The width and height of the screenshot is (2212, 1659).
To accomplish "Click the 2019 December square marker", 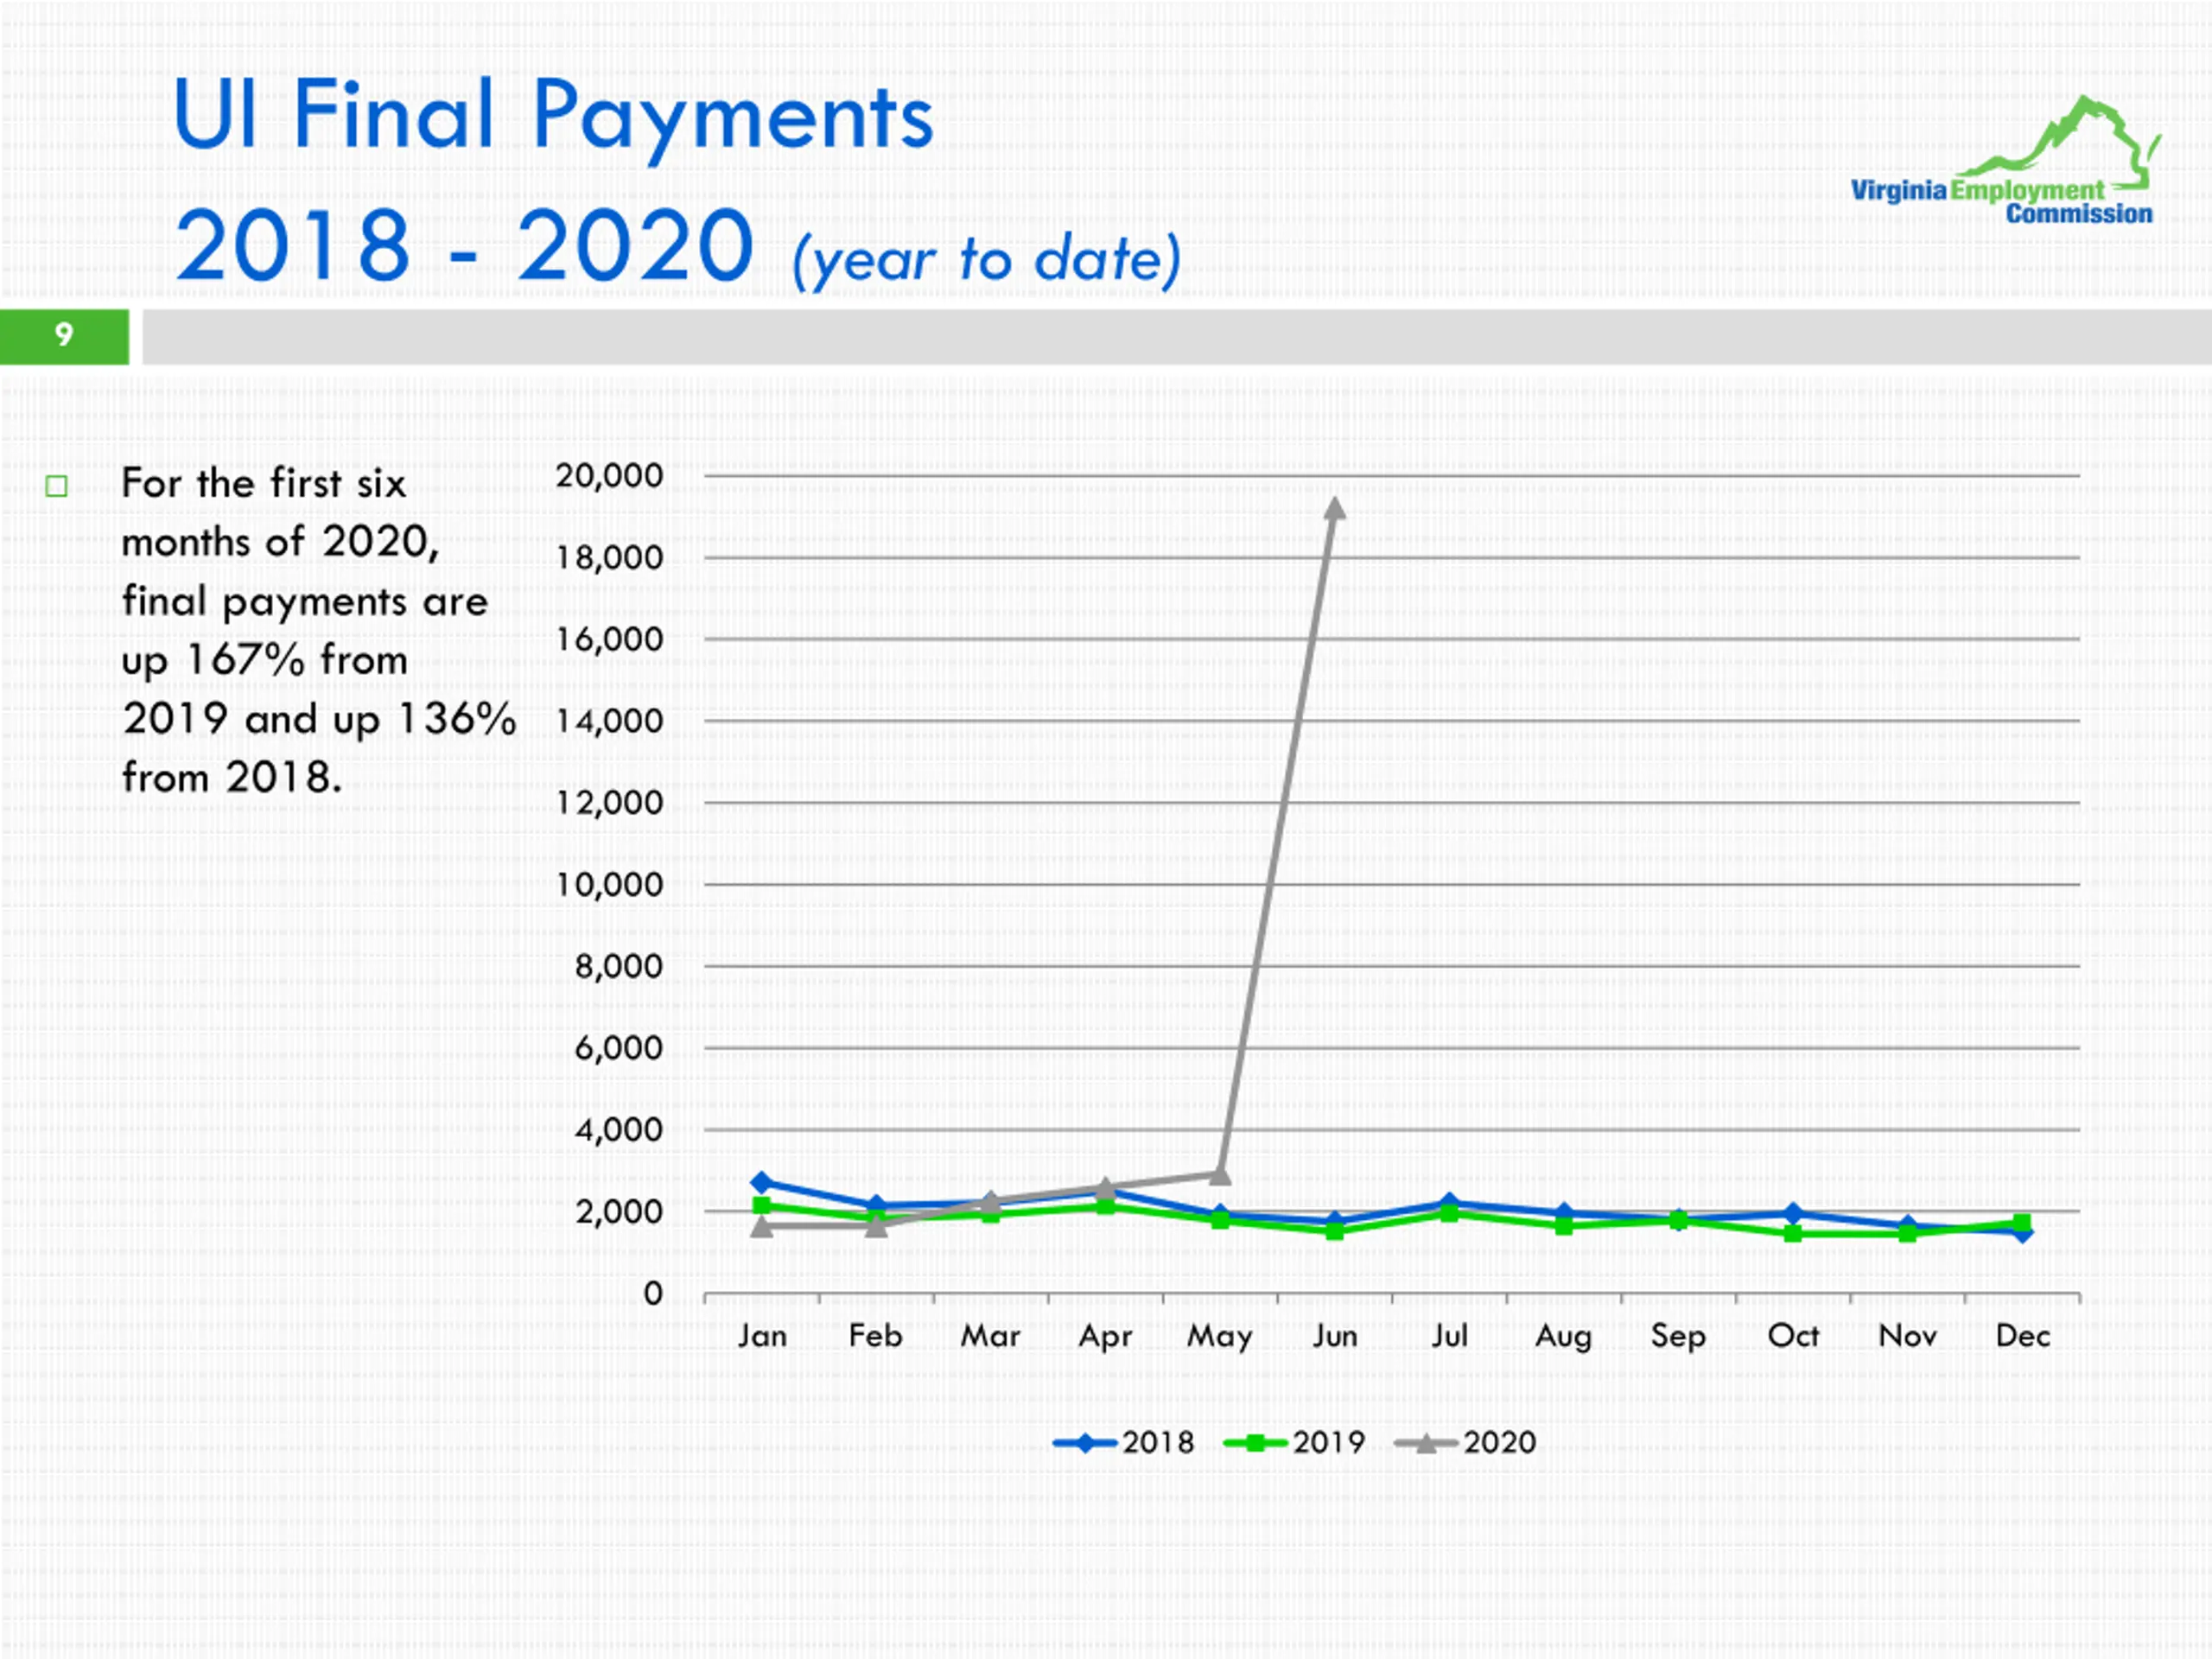I will pyautogui.click(x=2021, y=1223).
